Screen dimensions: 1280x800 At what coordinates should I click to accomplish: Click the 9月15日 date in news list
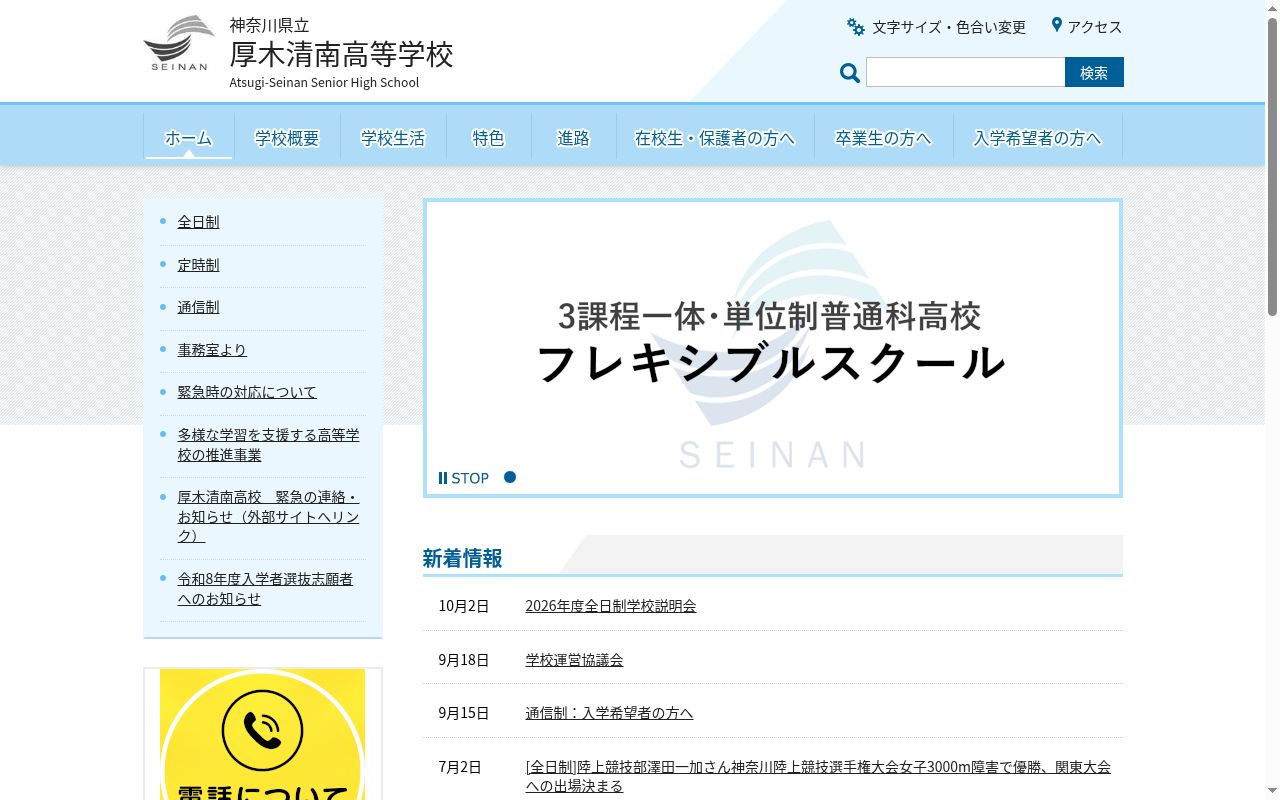(464, 713)
